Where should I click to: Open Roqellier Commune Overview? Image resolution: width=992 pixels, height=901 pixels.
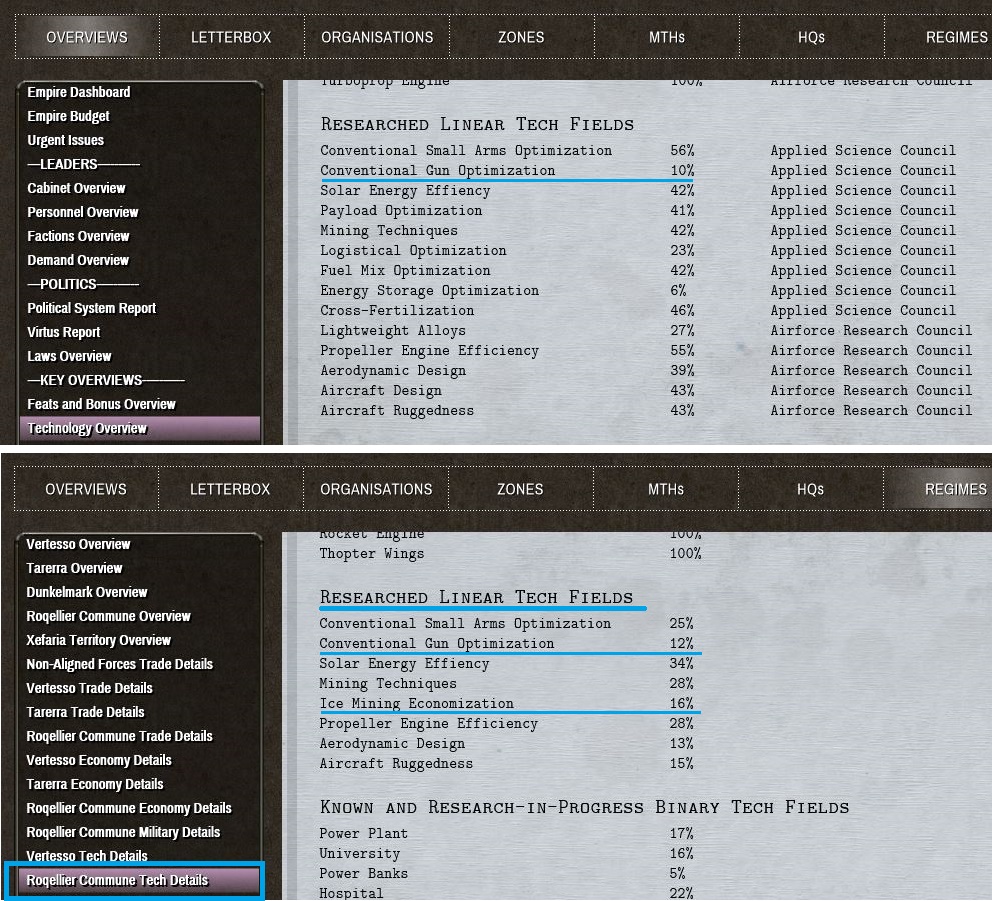(x=108, y=617)
